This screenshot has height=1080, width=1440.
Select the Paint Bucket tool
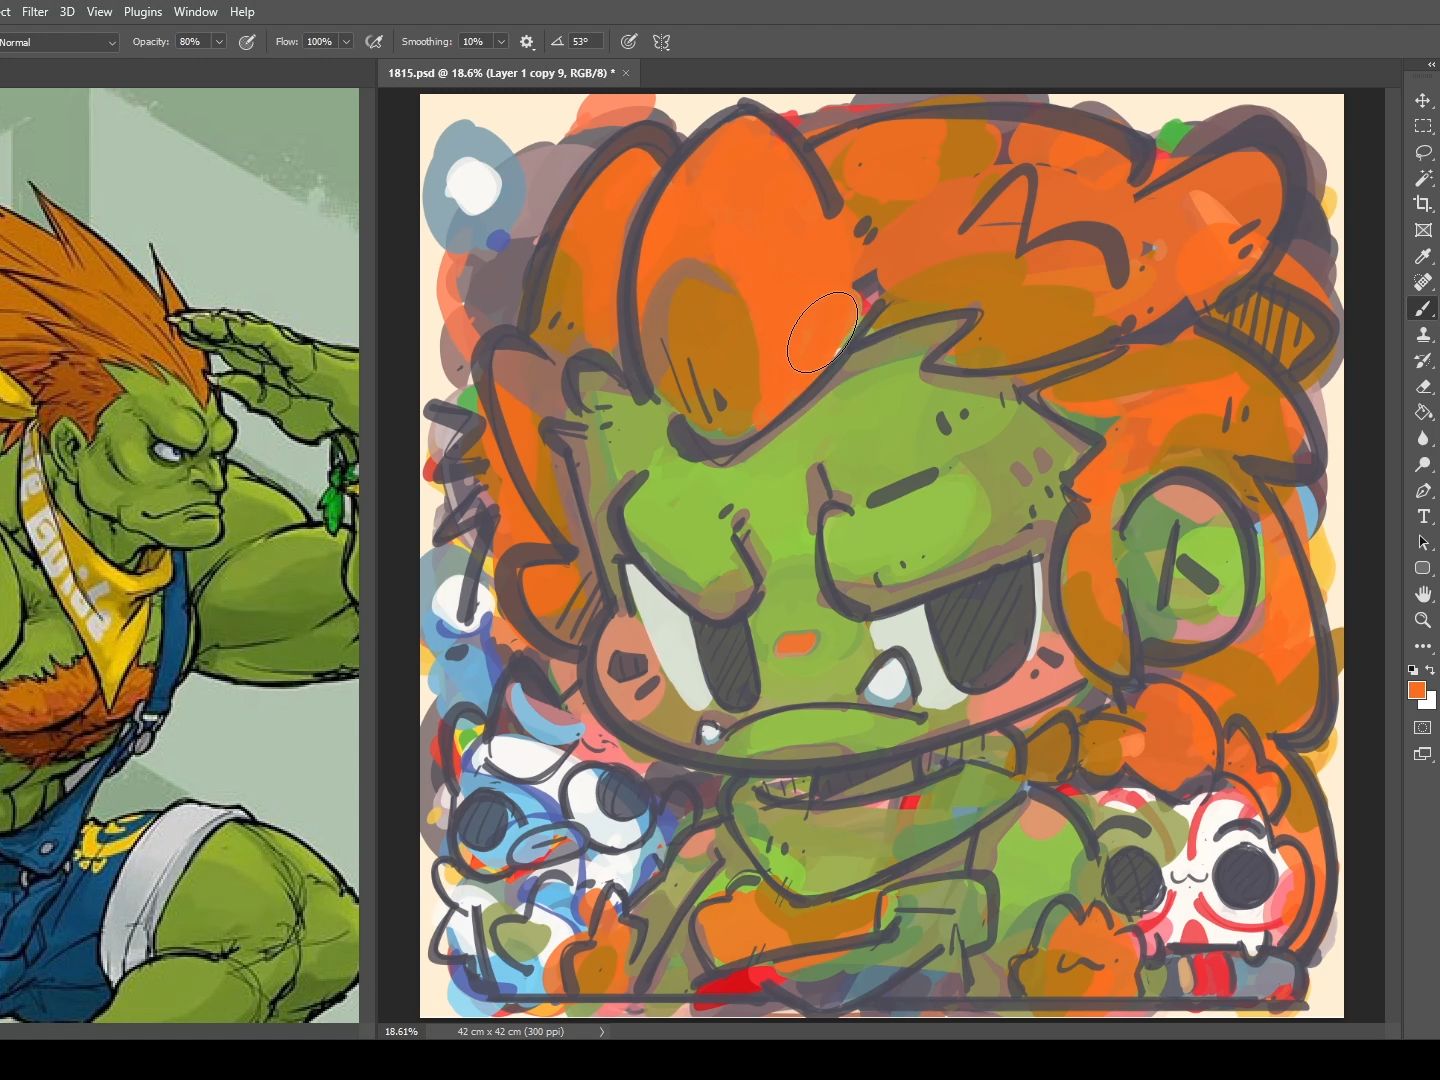pyautogui.click(x=1423, y=412)
